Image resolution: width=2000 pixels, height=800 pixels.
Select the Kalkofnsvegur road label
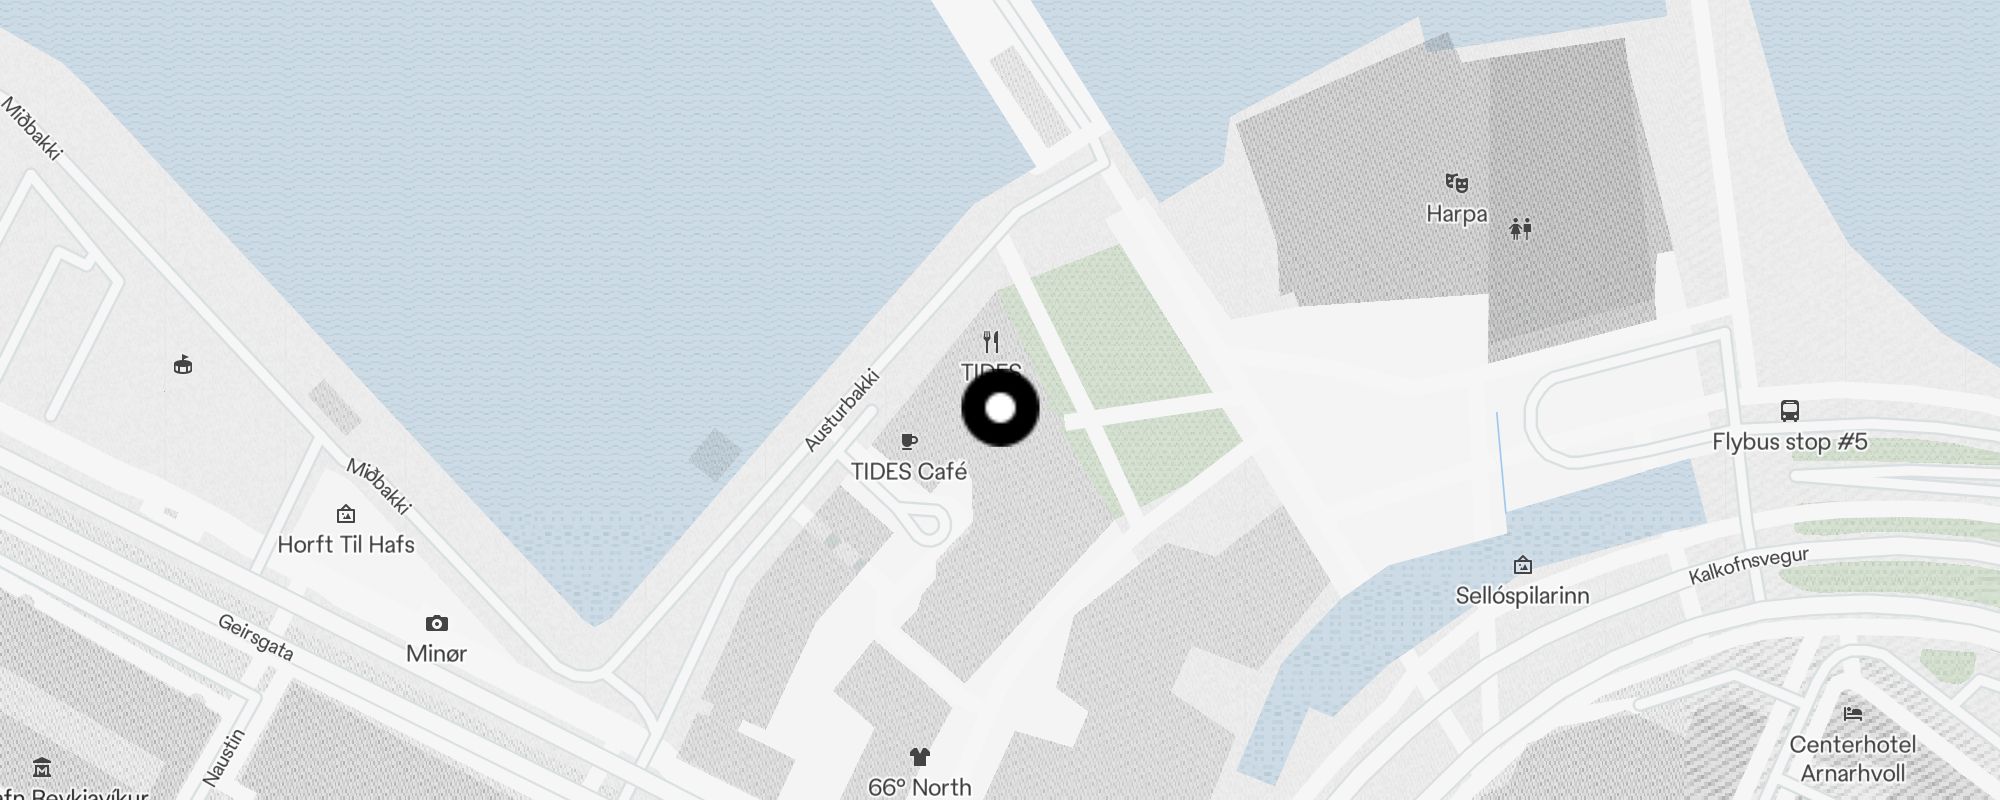[1748, 566]
